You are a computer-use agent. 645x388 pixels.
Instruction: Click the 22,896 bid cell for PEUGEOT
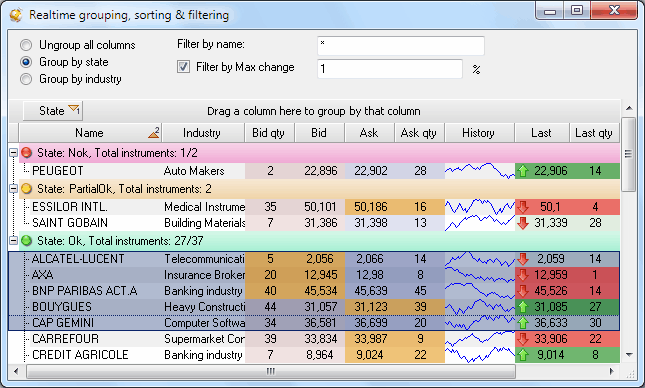click(x=321, y=171)
